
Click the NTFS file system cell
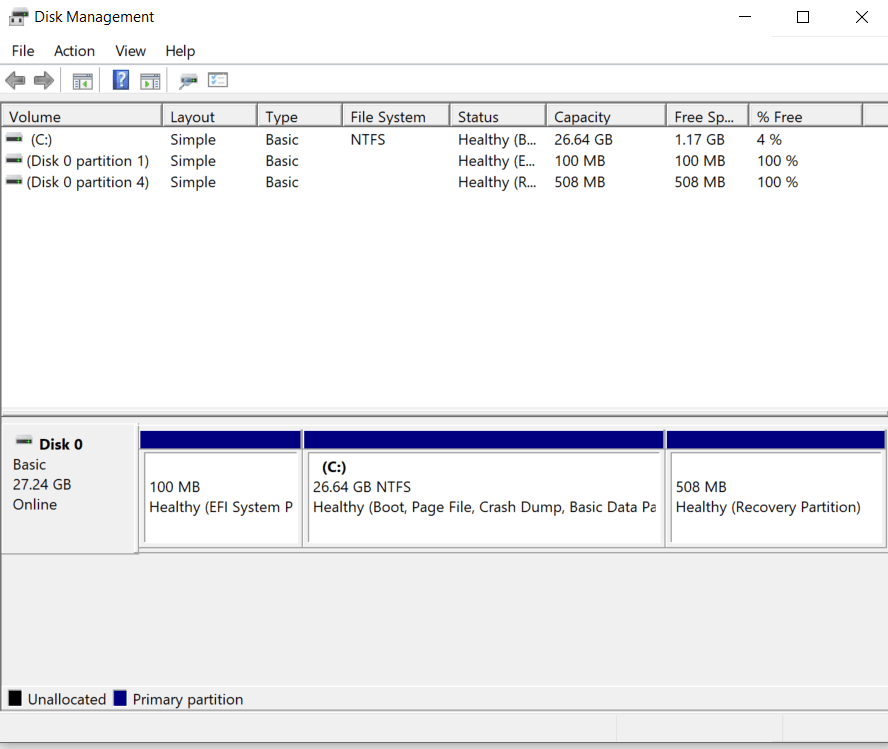368,139
